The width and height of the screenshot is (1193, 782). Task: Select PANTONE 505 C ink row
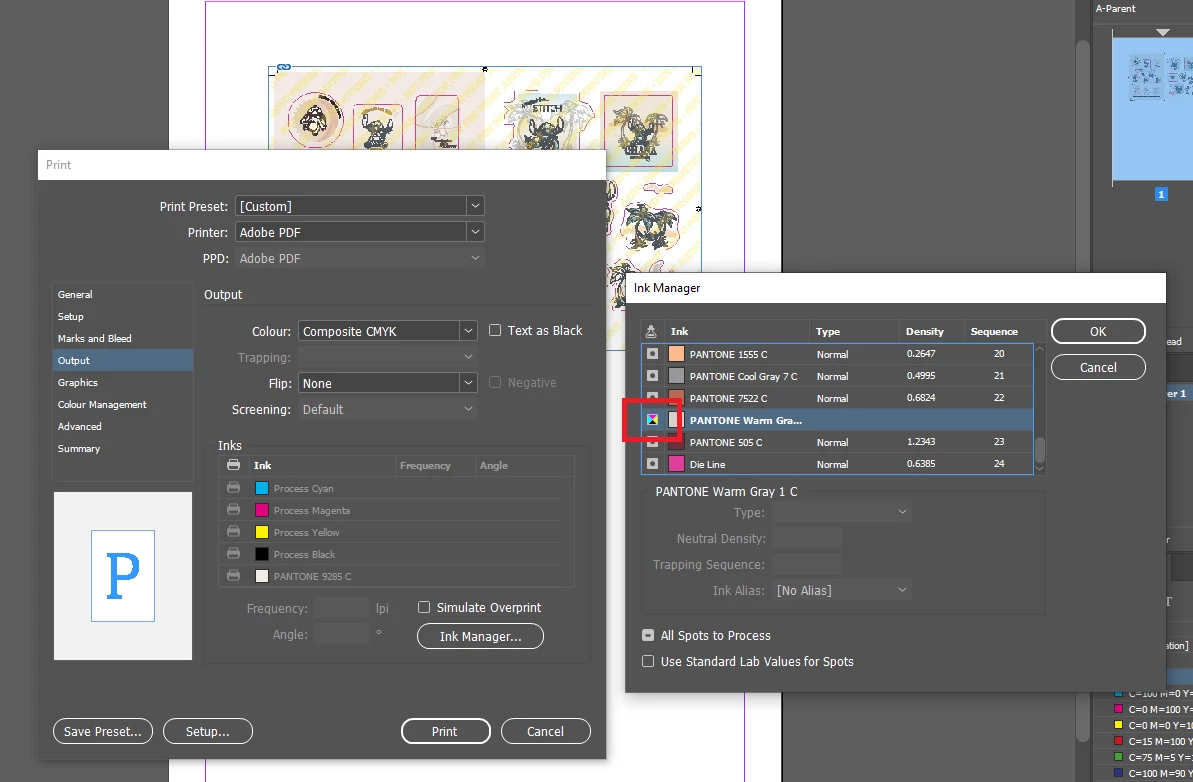point(837,442)
